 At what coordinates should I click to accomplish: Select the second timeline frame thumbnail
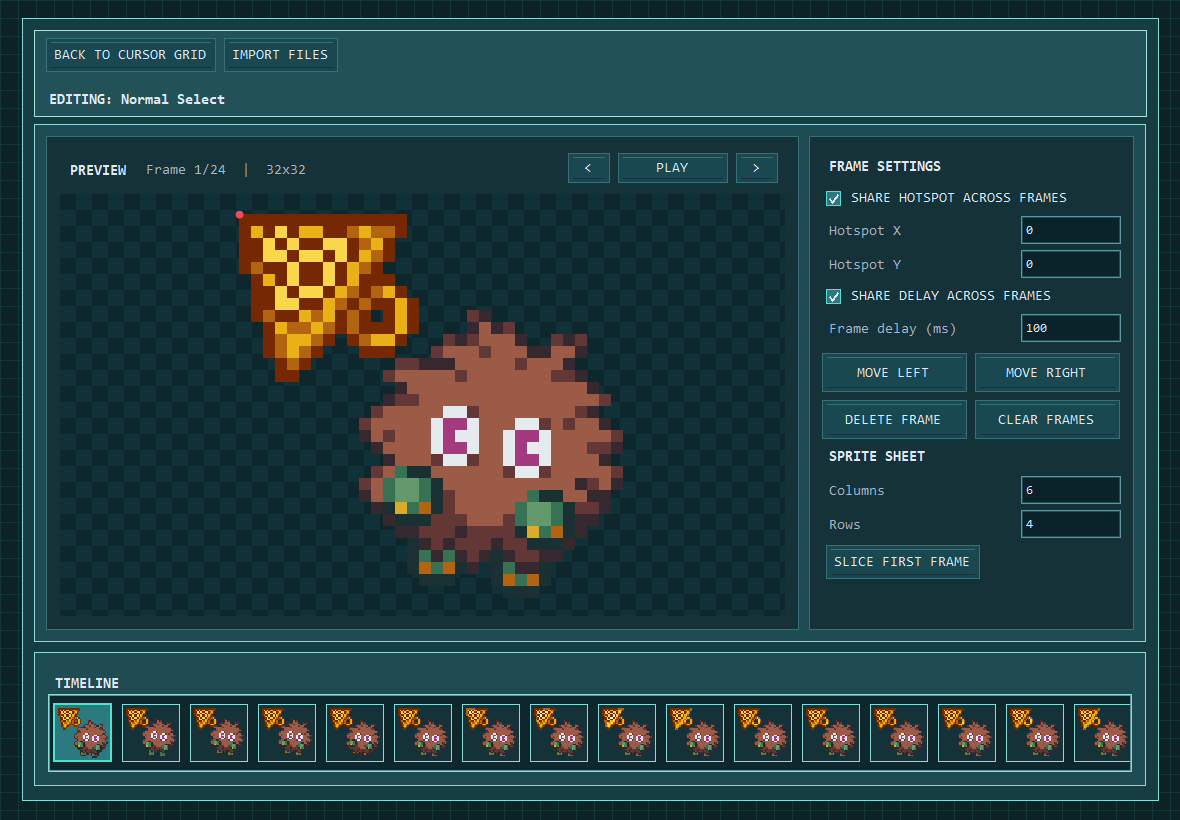pyautogui.click(x=151, y=733)
